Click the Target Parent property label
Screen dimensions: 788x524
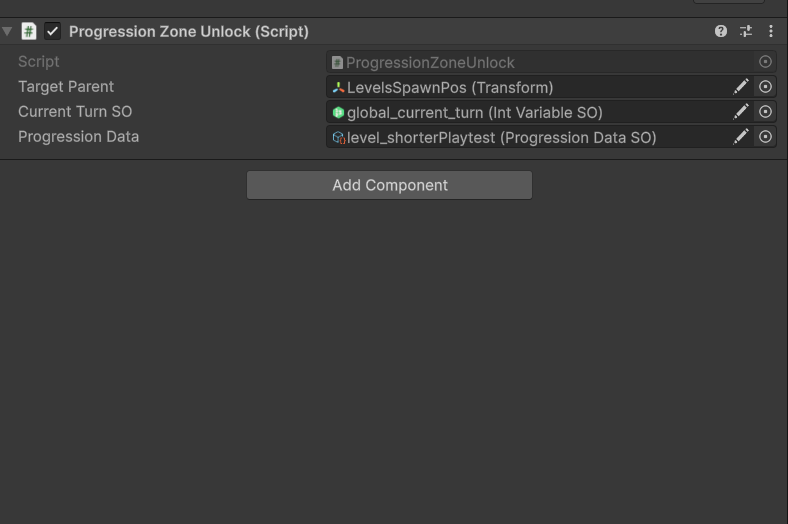pyautogui.click(x=66, y=87)
